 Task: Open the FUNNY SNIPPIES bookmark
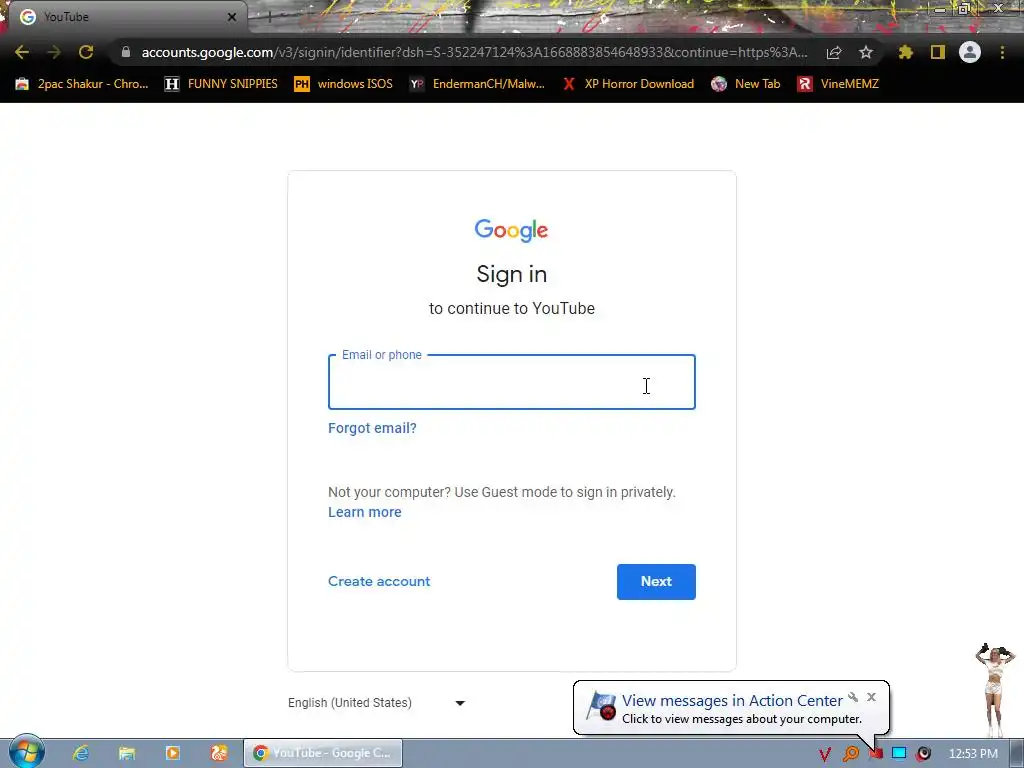(x=221, y=84)
